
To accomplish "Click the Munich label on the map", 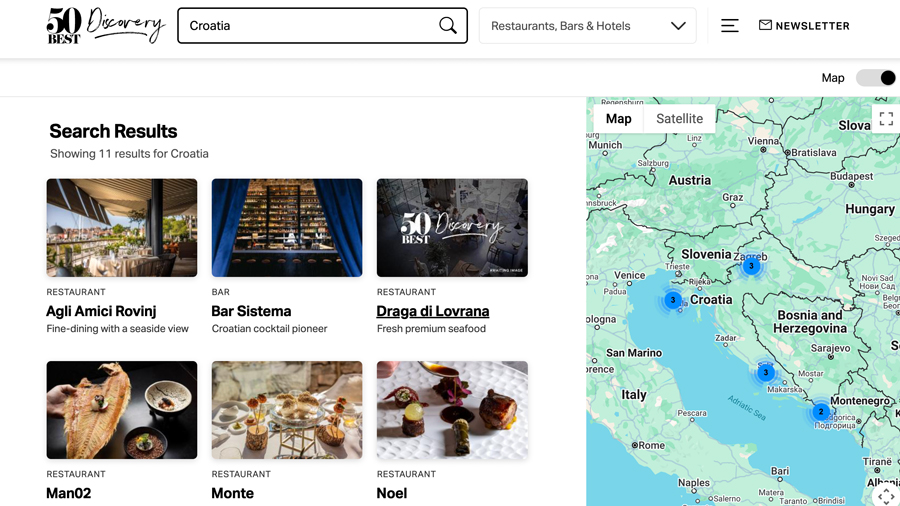I will 605,145.
